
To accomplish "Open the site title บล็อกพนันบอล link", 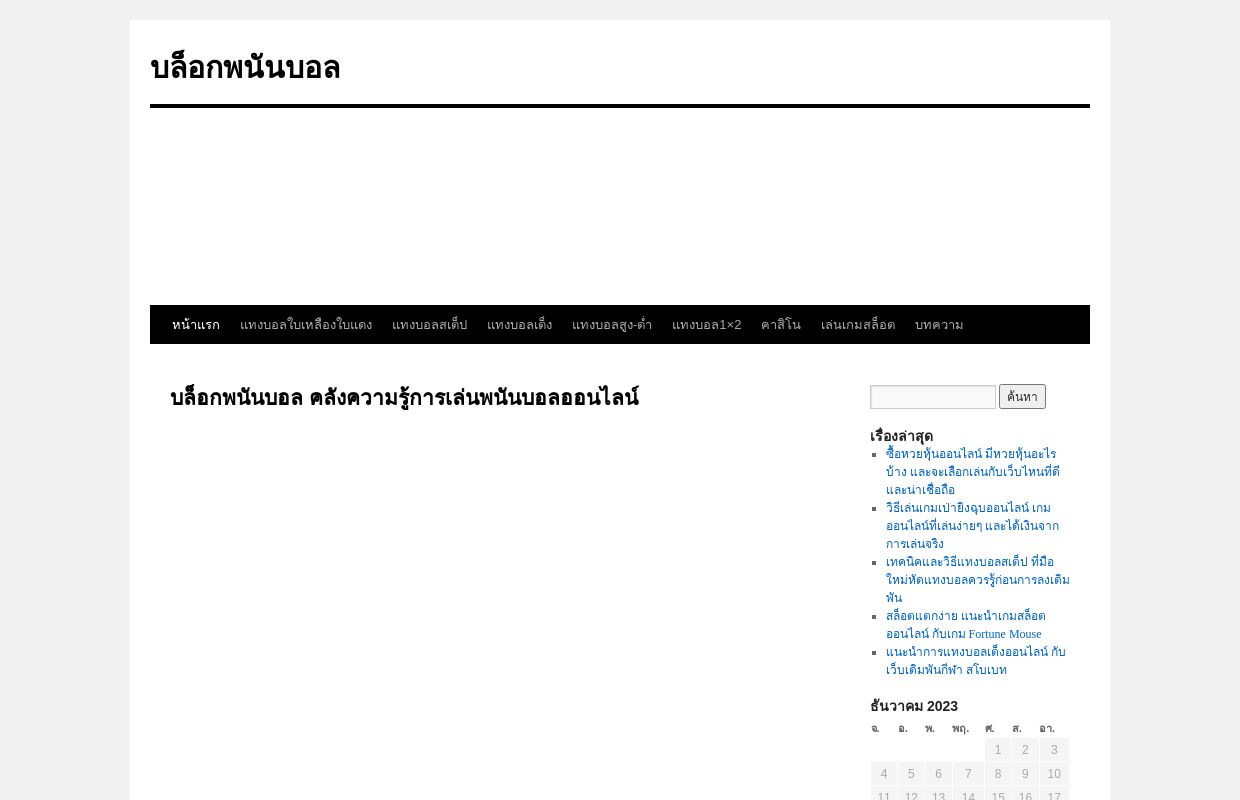I will [245, 67].
